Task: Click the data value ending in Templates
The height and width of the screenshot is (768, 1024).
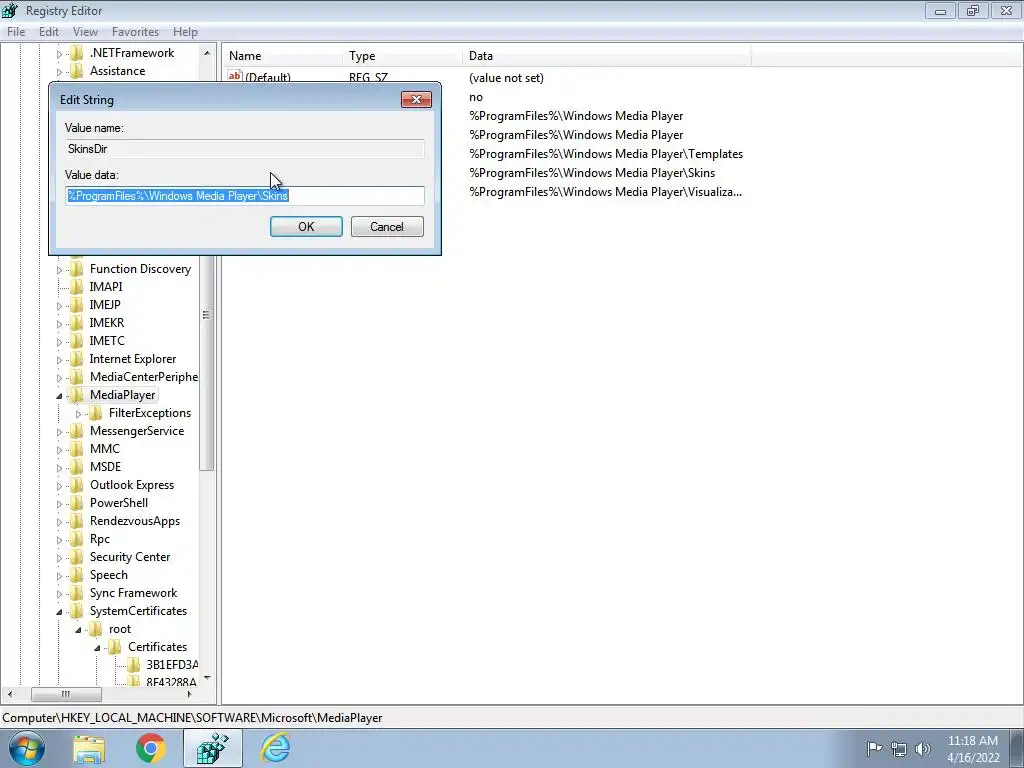Action: [606, 154]
